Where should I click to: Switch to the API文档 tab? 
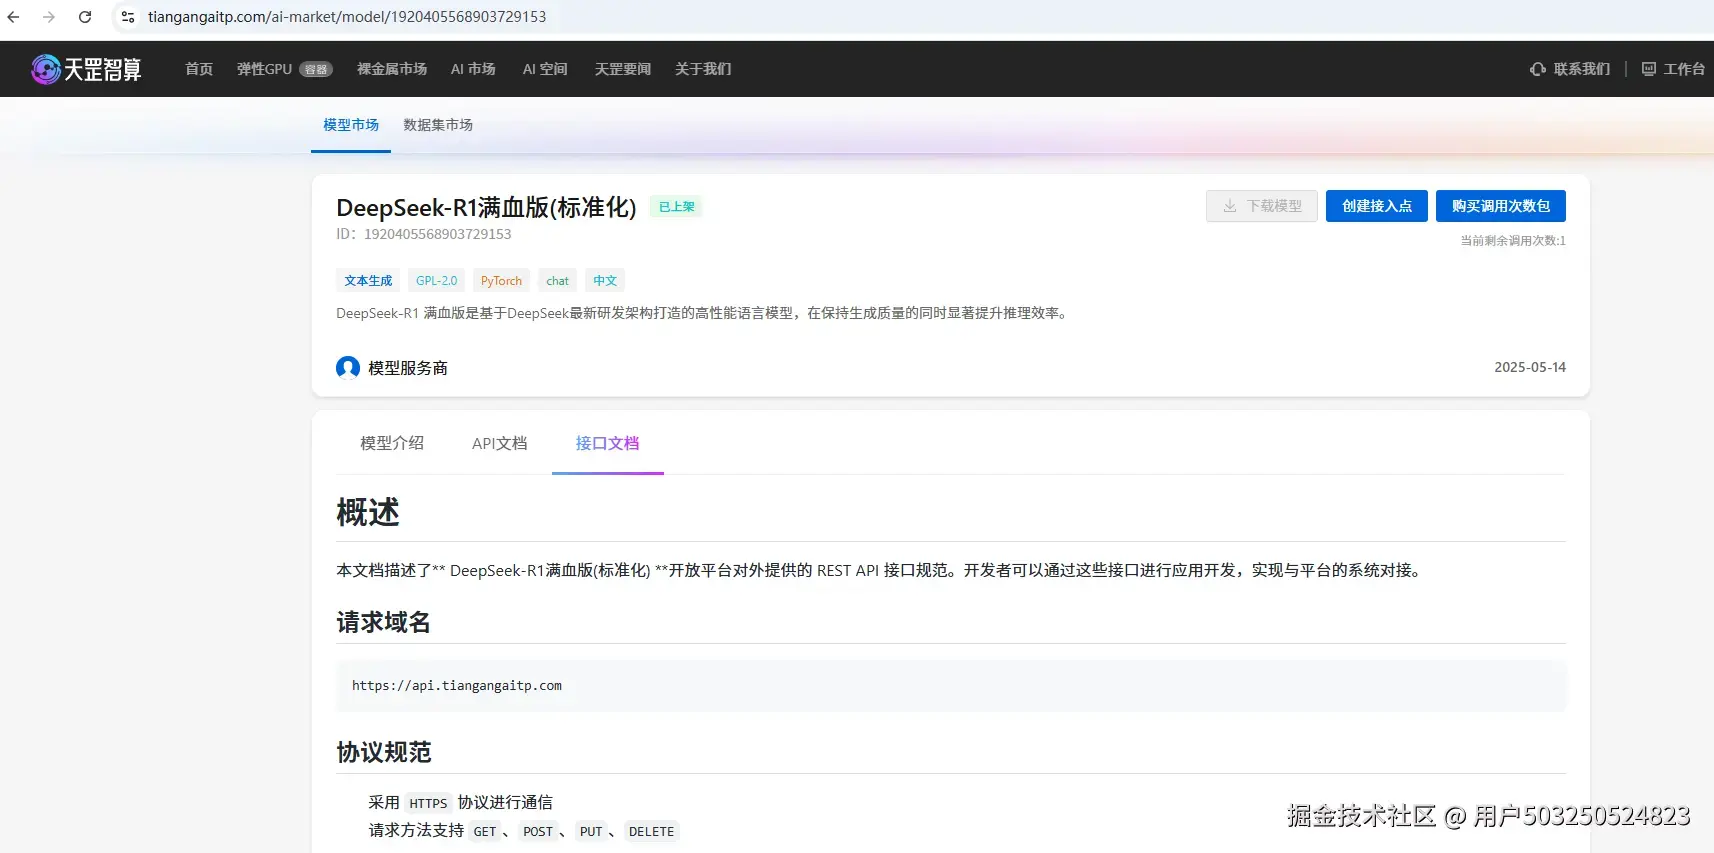coord(499,443)
